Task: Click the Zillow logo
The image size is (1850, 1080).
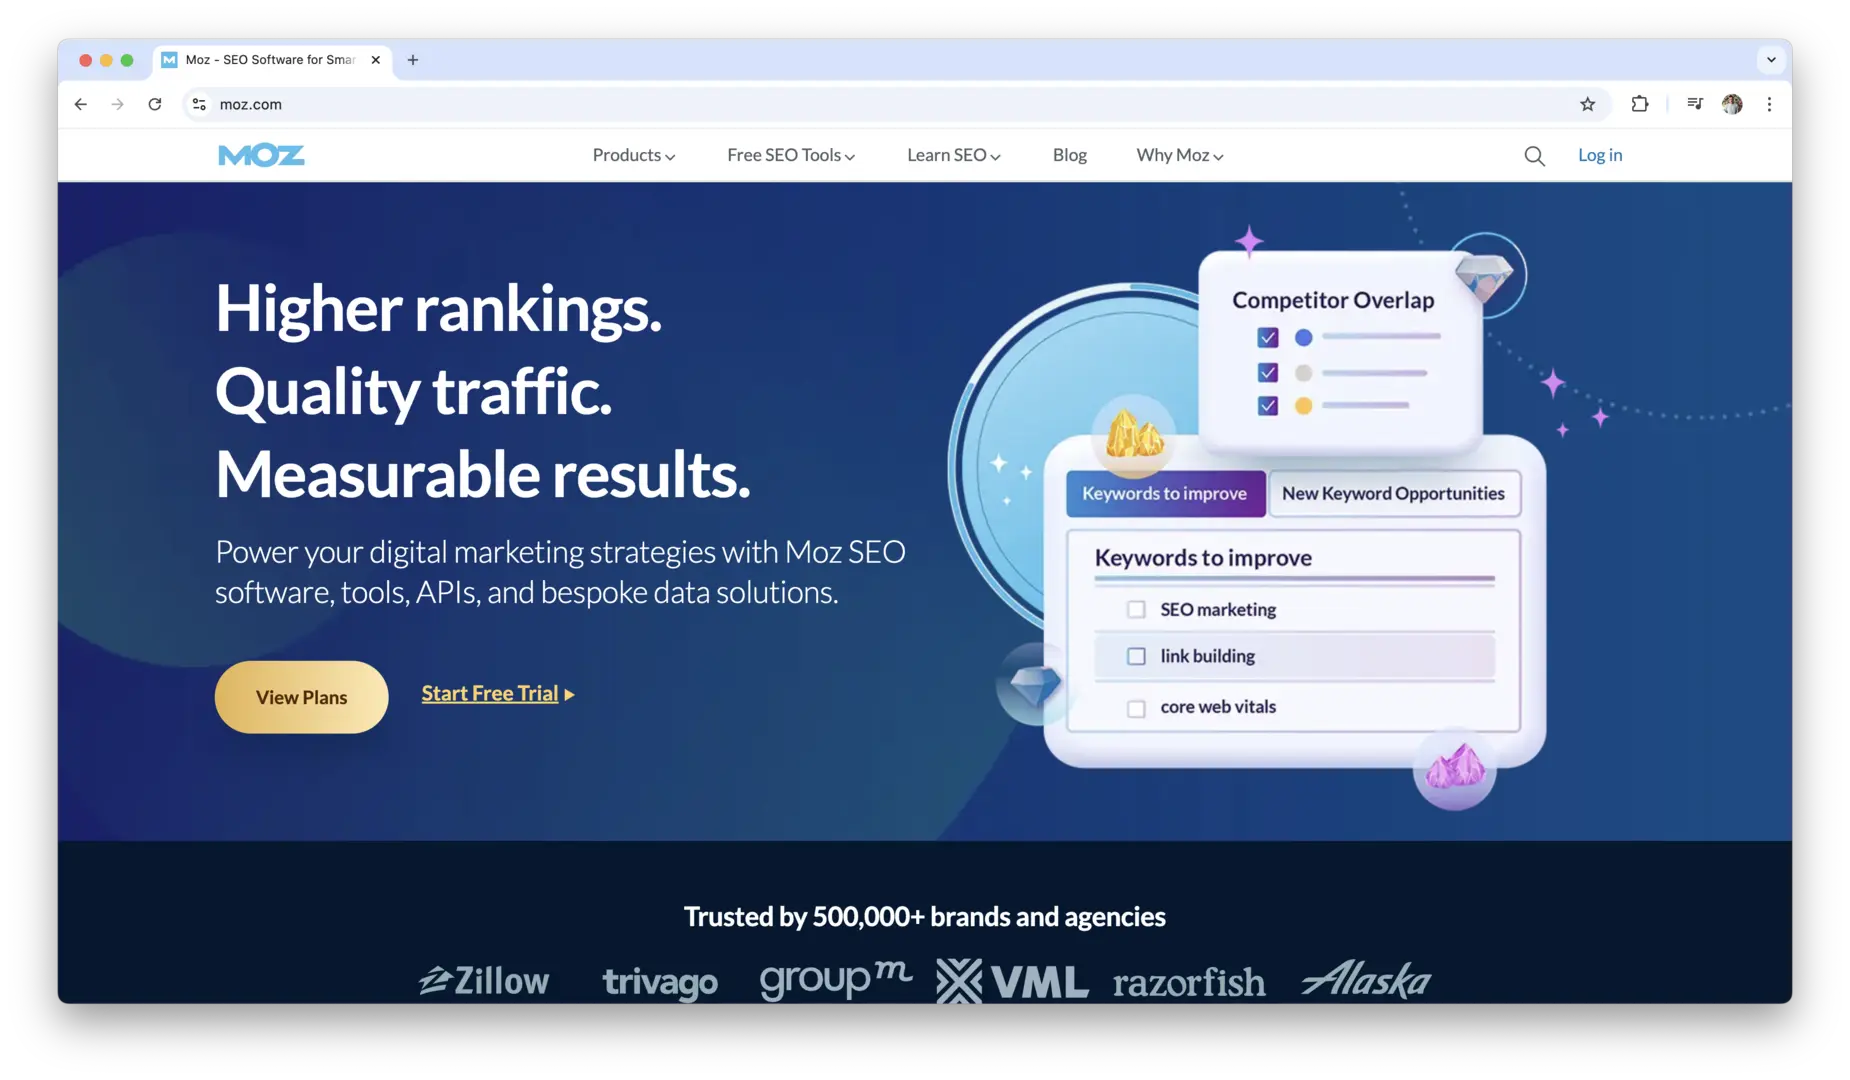Action: [484, 980]
